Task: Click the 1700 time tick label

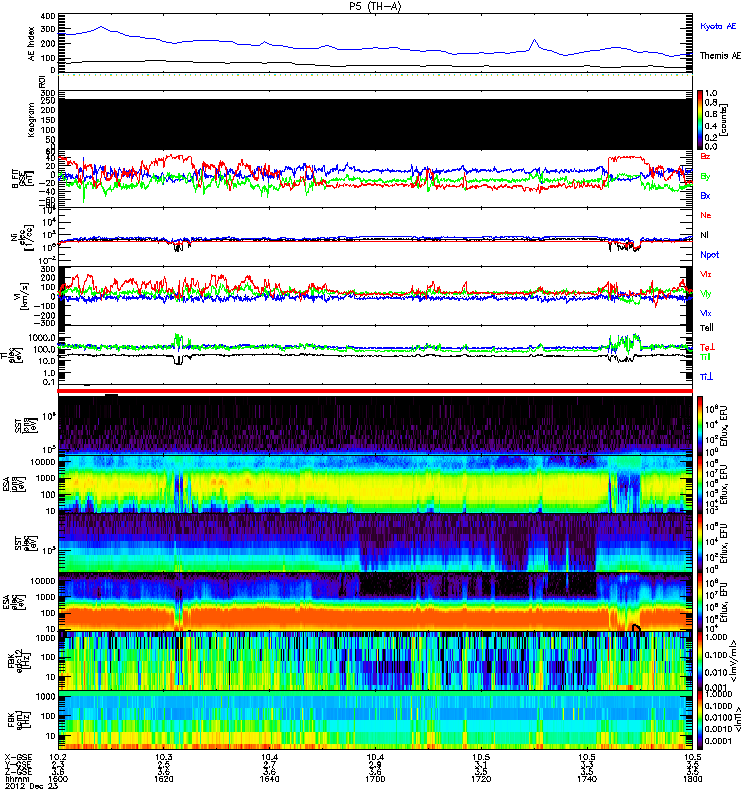Action: 375,779
